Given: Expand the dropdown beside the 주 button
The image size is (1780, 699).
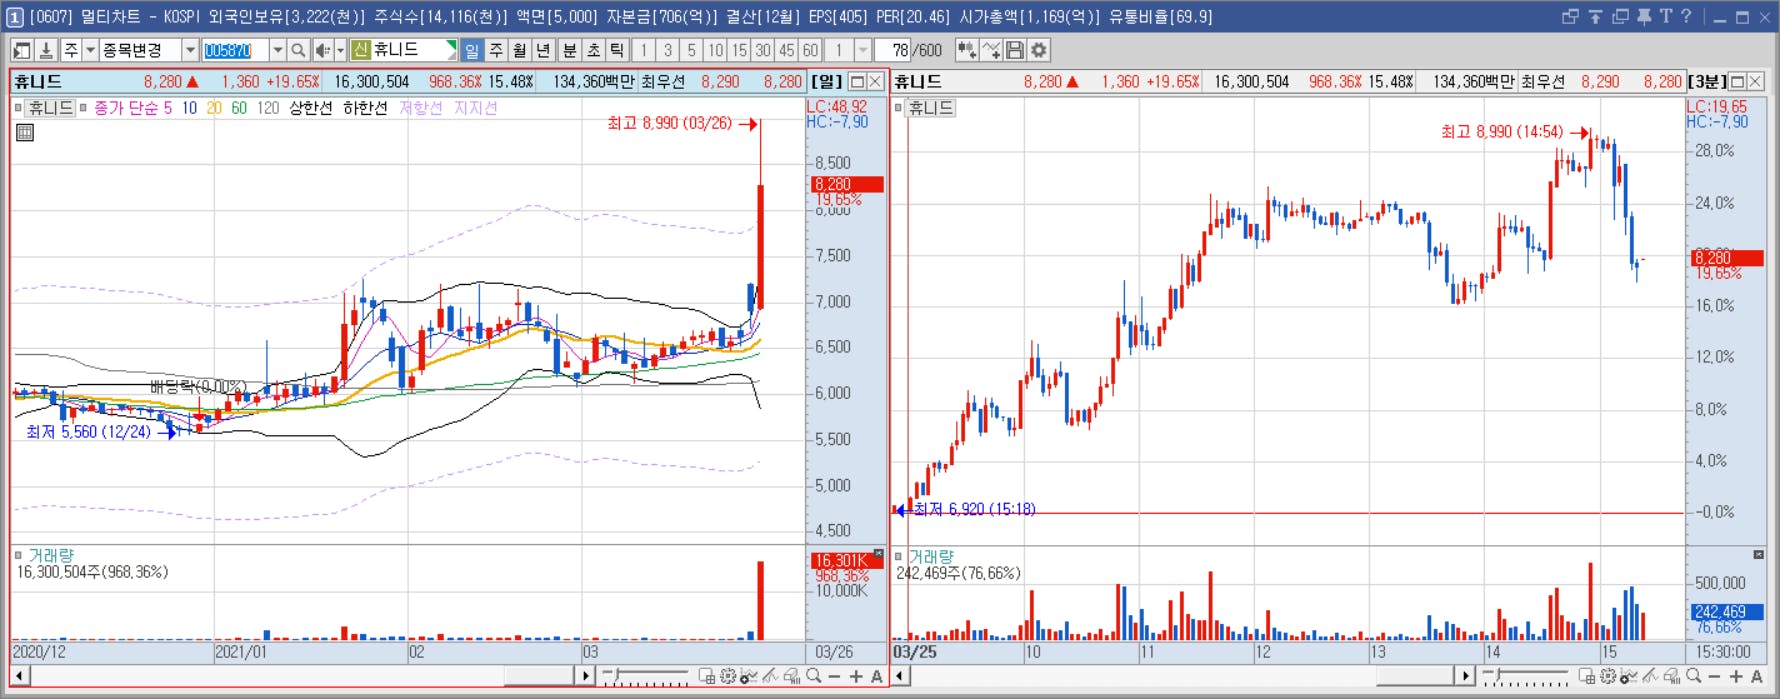Looking at the screenshot, I should 90,50.
